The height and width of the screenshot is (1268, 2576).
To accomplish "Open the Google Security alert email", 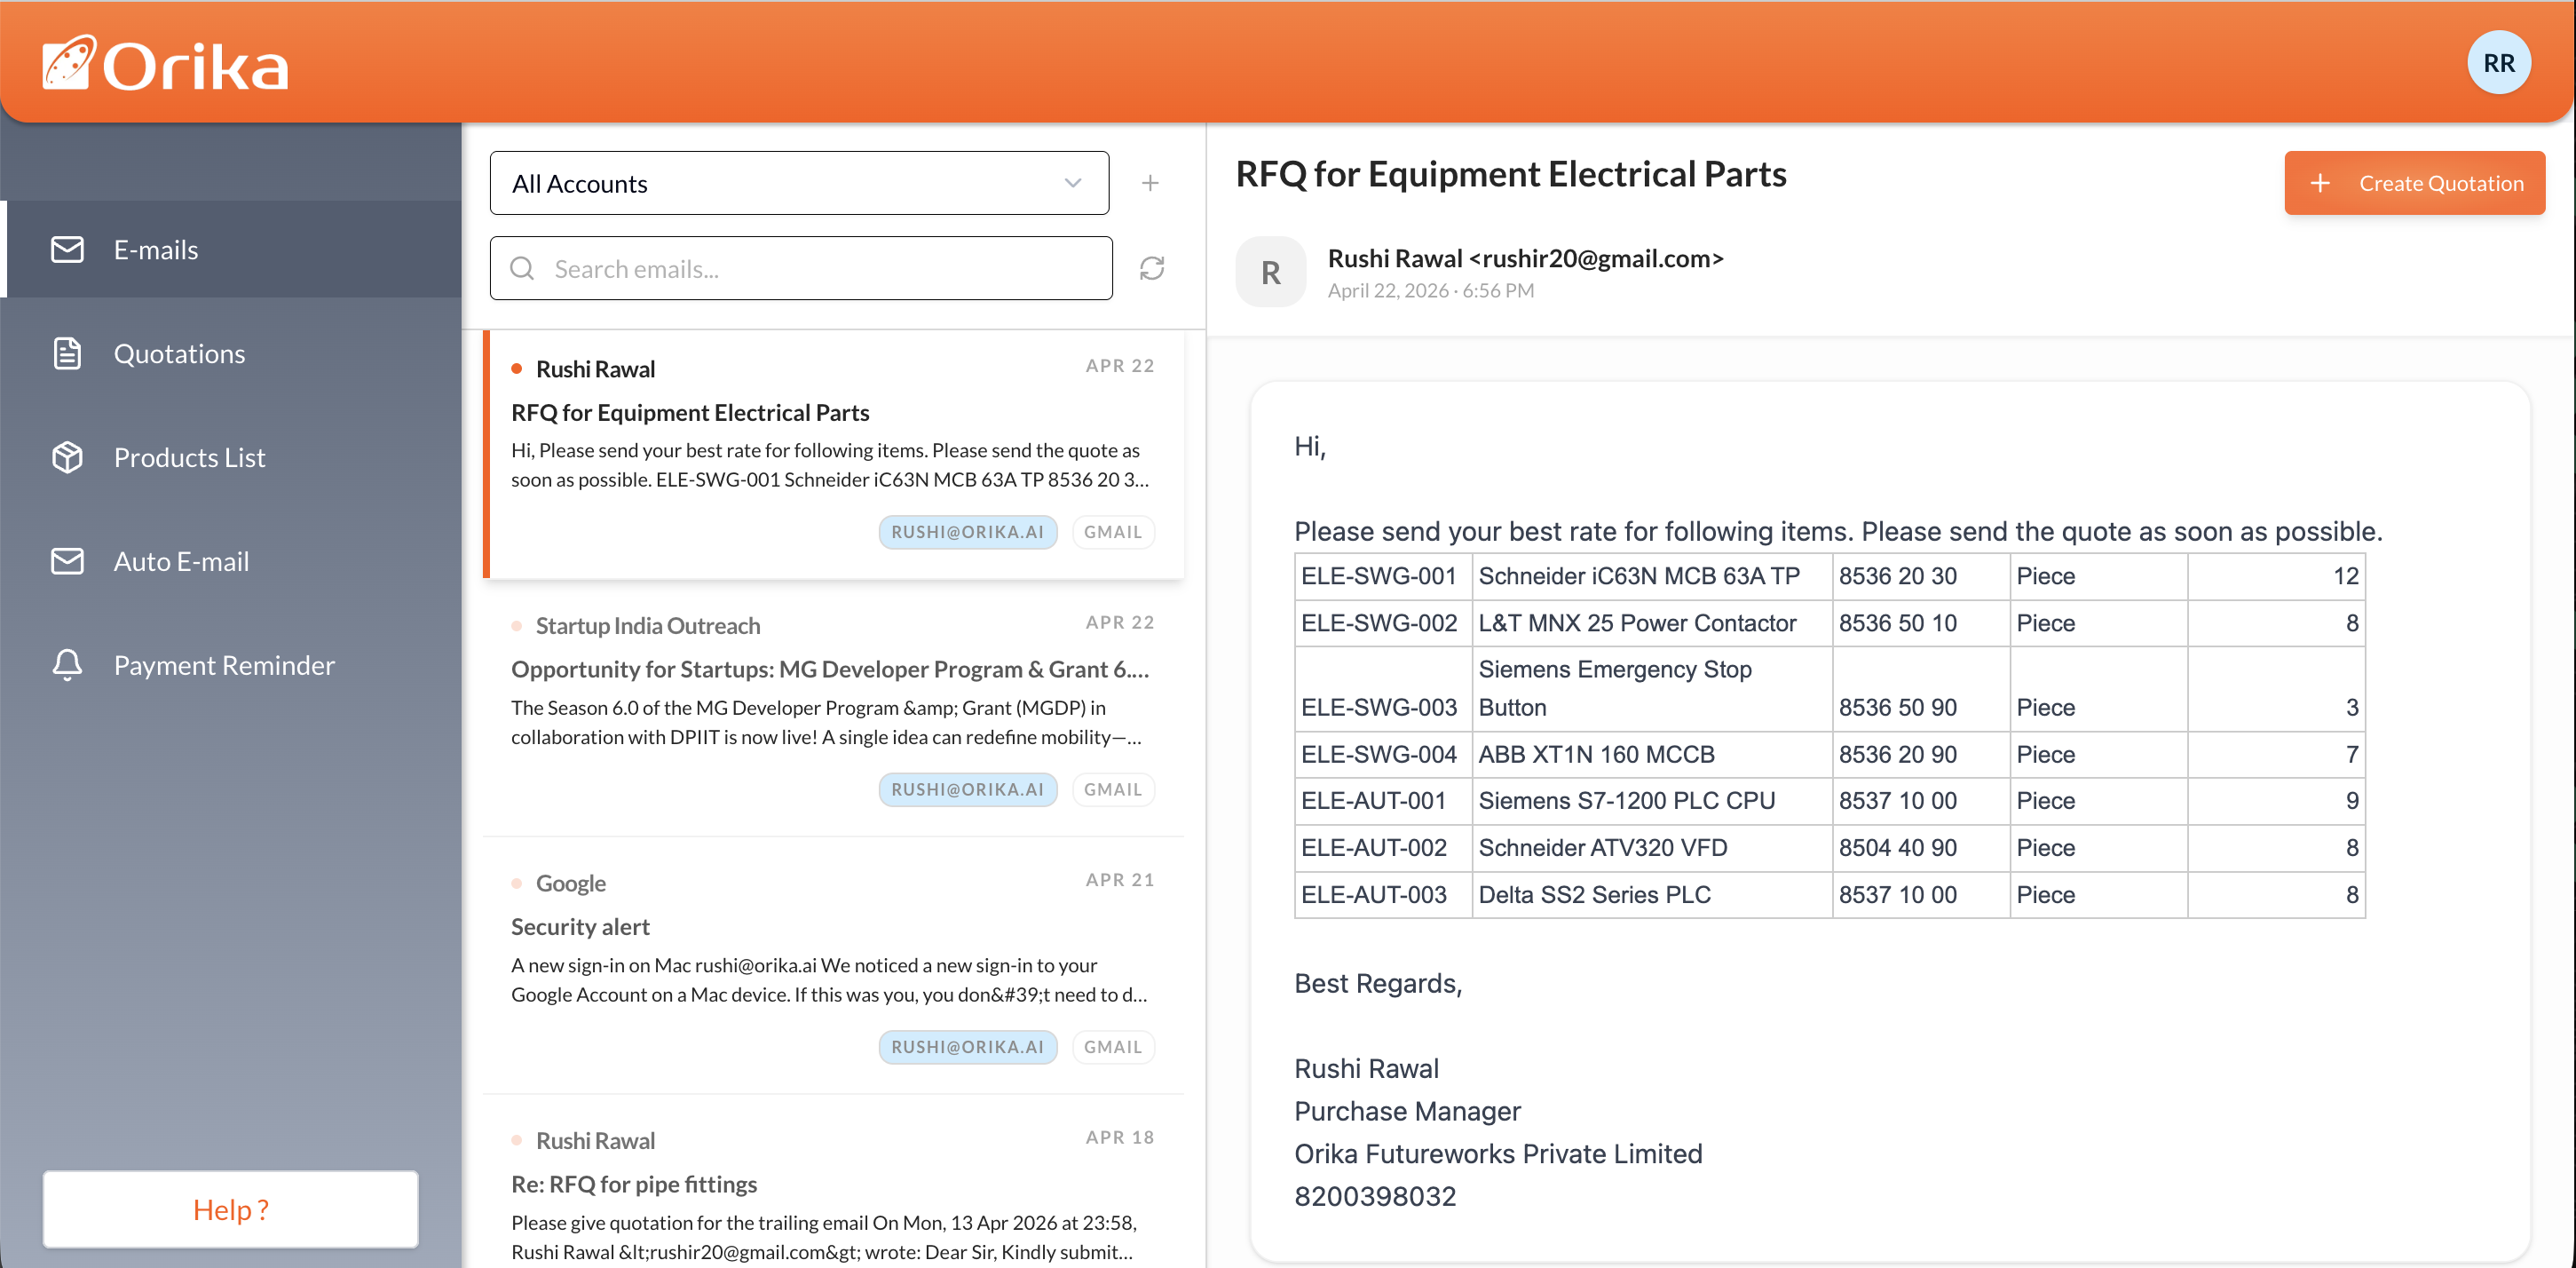I will 834,965.
